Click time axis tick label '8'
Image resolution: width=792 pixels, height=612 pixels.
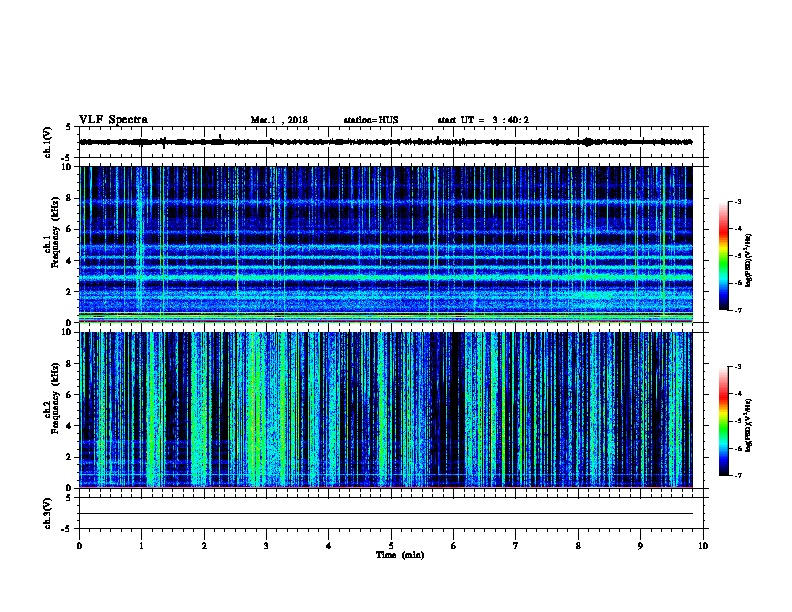point(578,546)
